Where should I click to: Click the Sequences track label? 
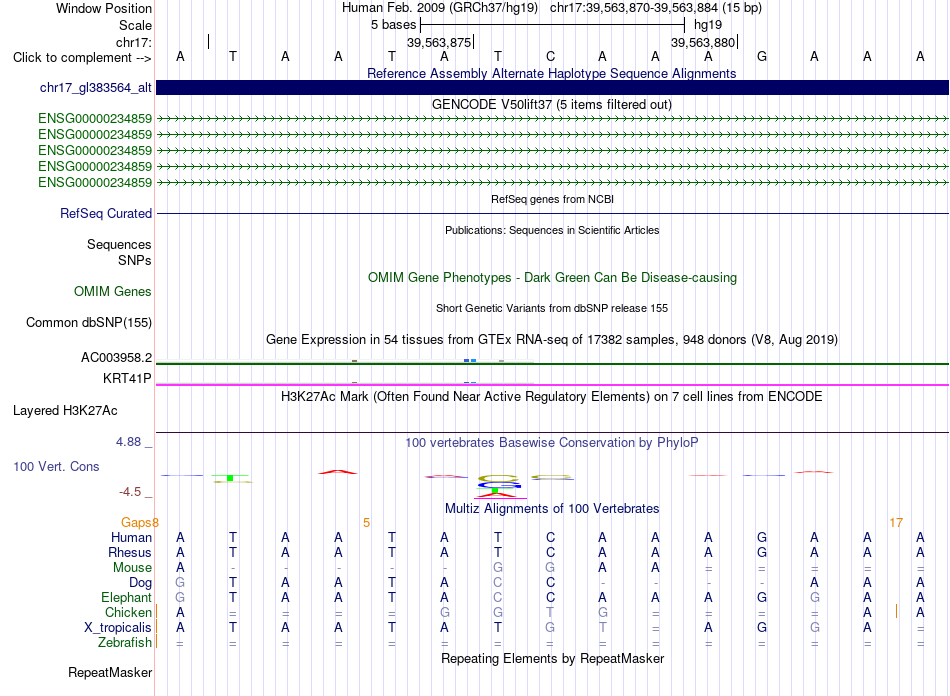pyautogui.click(x=119, y=244)
